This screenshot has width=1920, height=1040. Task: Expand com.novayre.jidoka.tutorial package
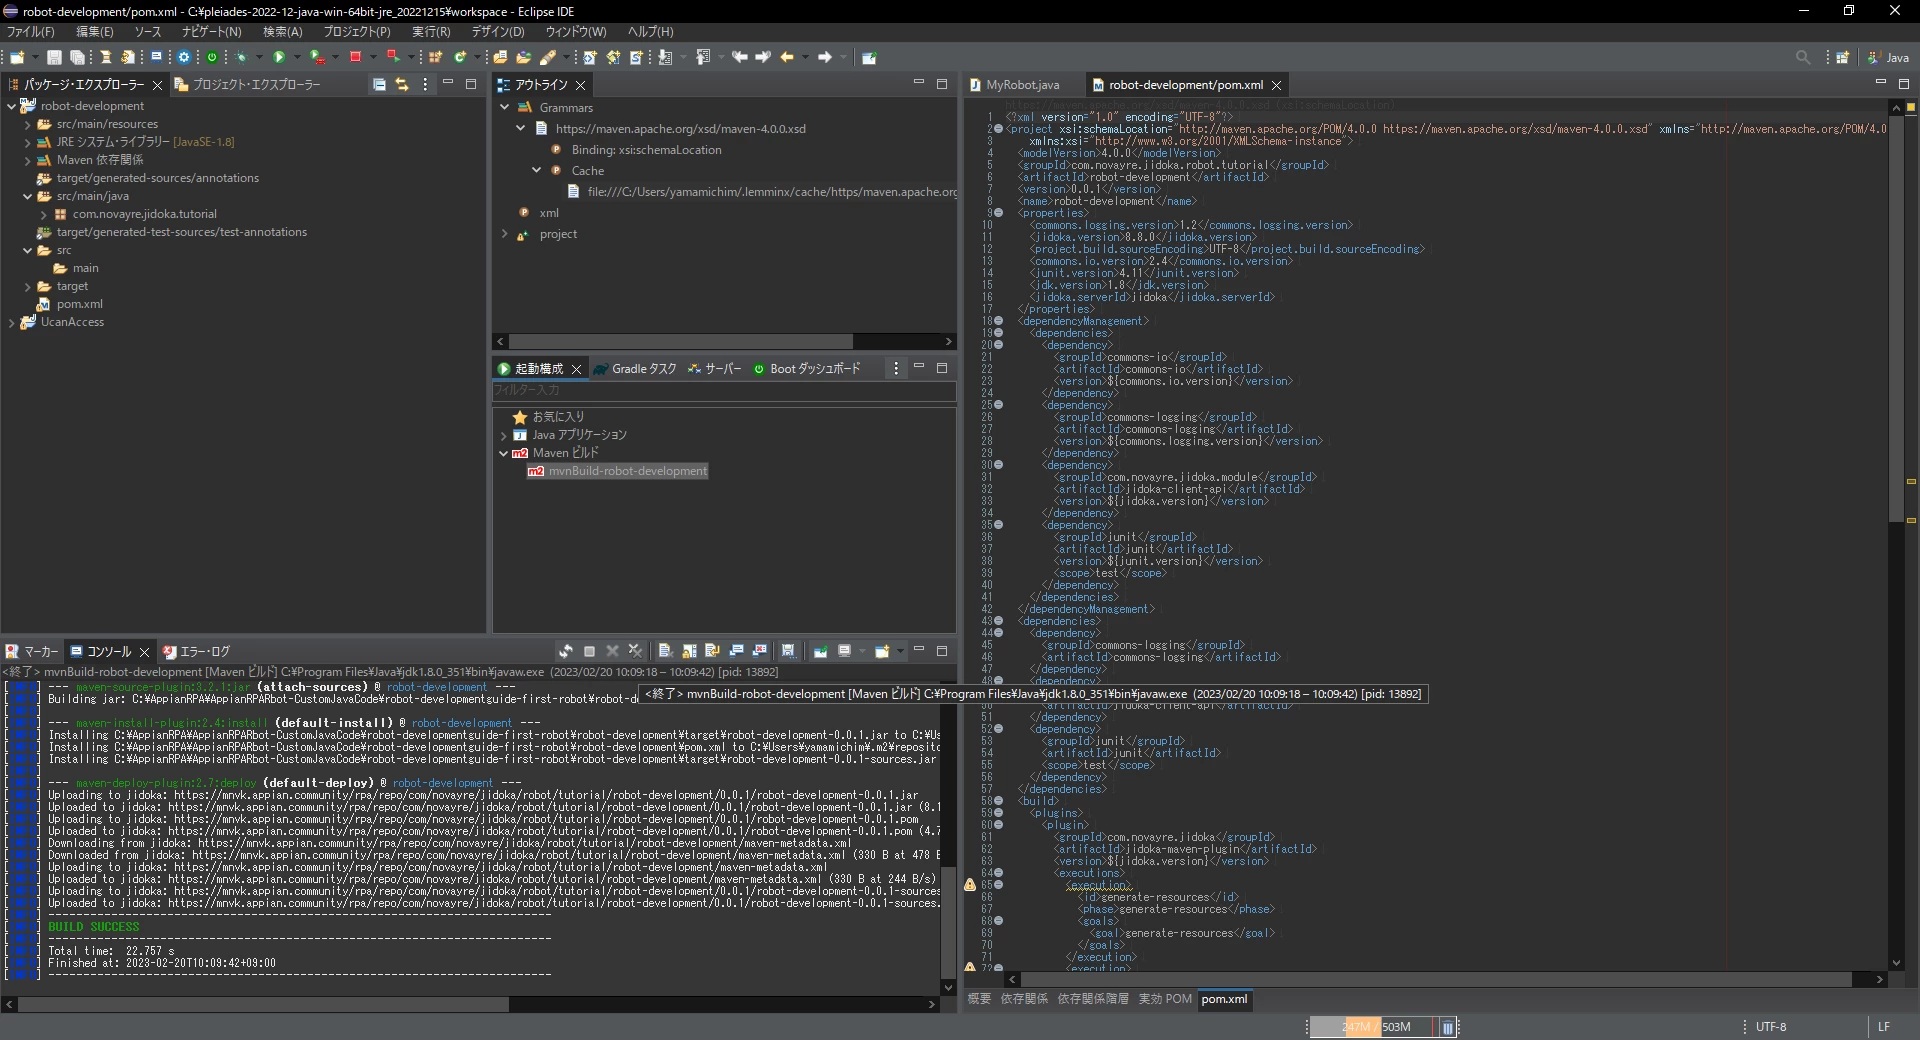(43, 214)
